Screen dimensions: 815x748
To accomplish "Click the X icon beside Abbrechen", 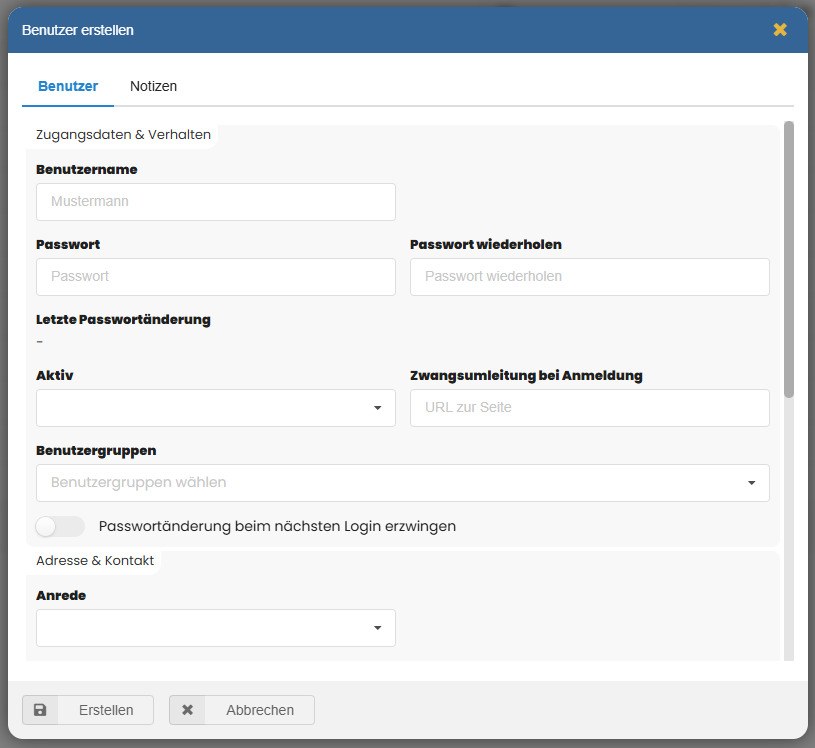I will click(187, 710).
